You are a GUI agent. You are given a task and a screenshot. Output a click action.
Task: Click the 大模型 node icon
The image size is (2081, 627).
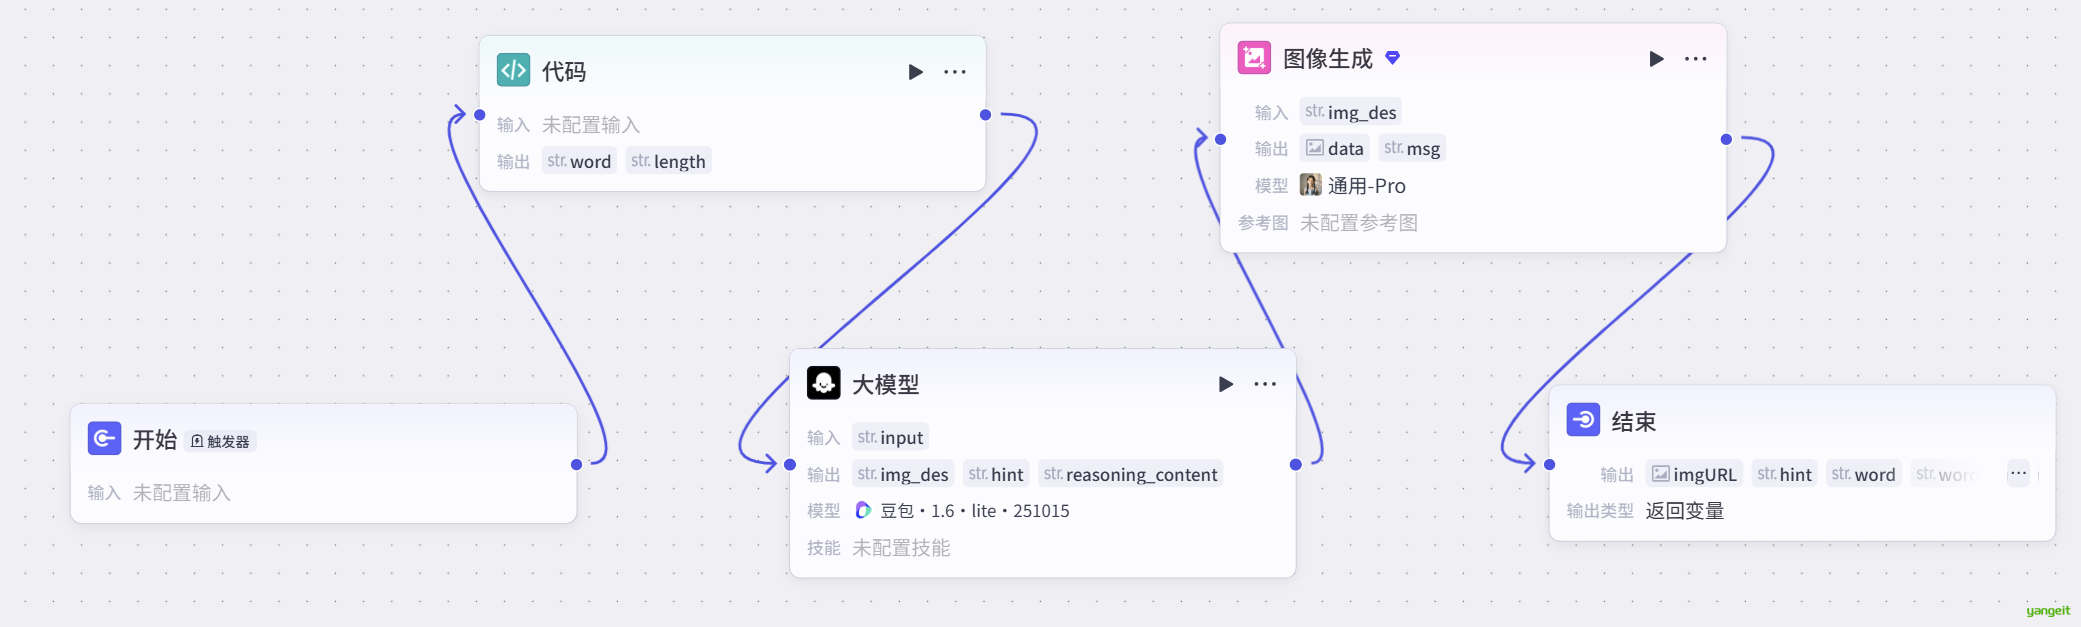[x=823, y=383]
